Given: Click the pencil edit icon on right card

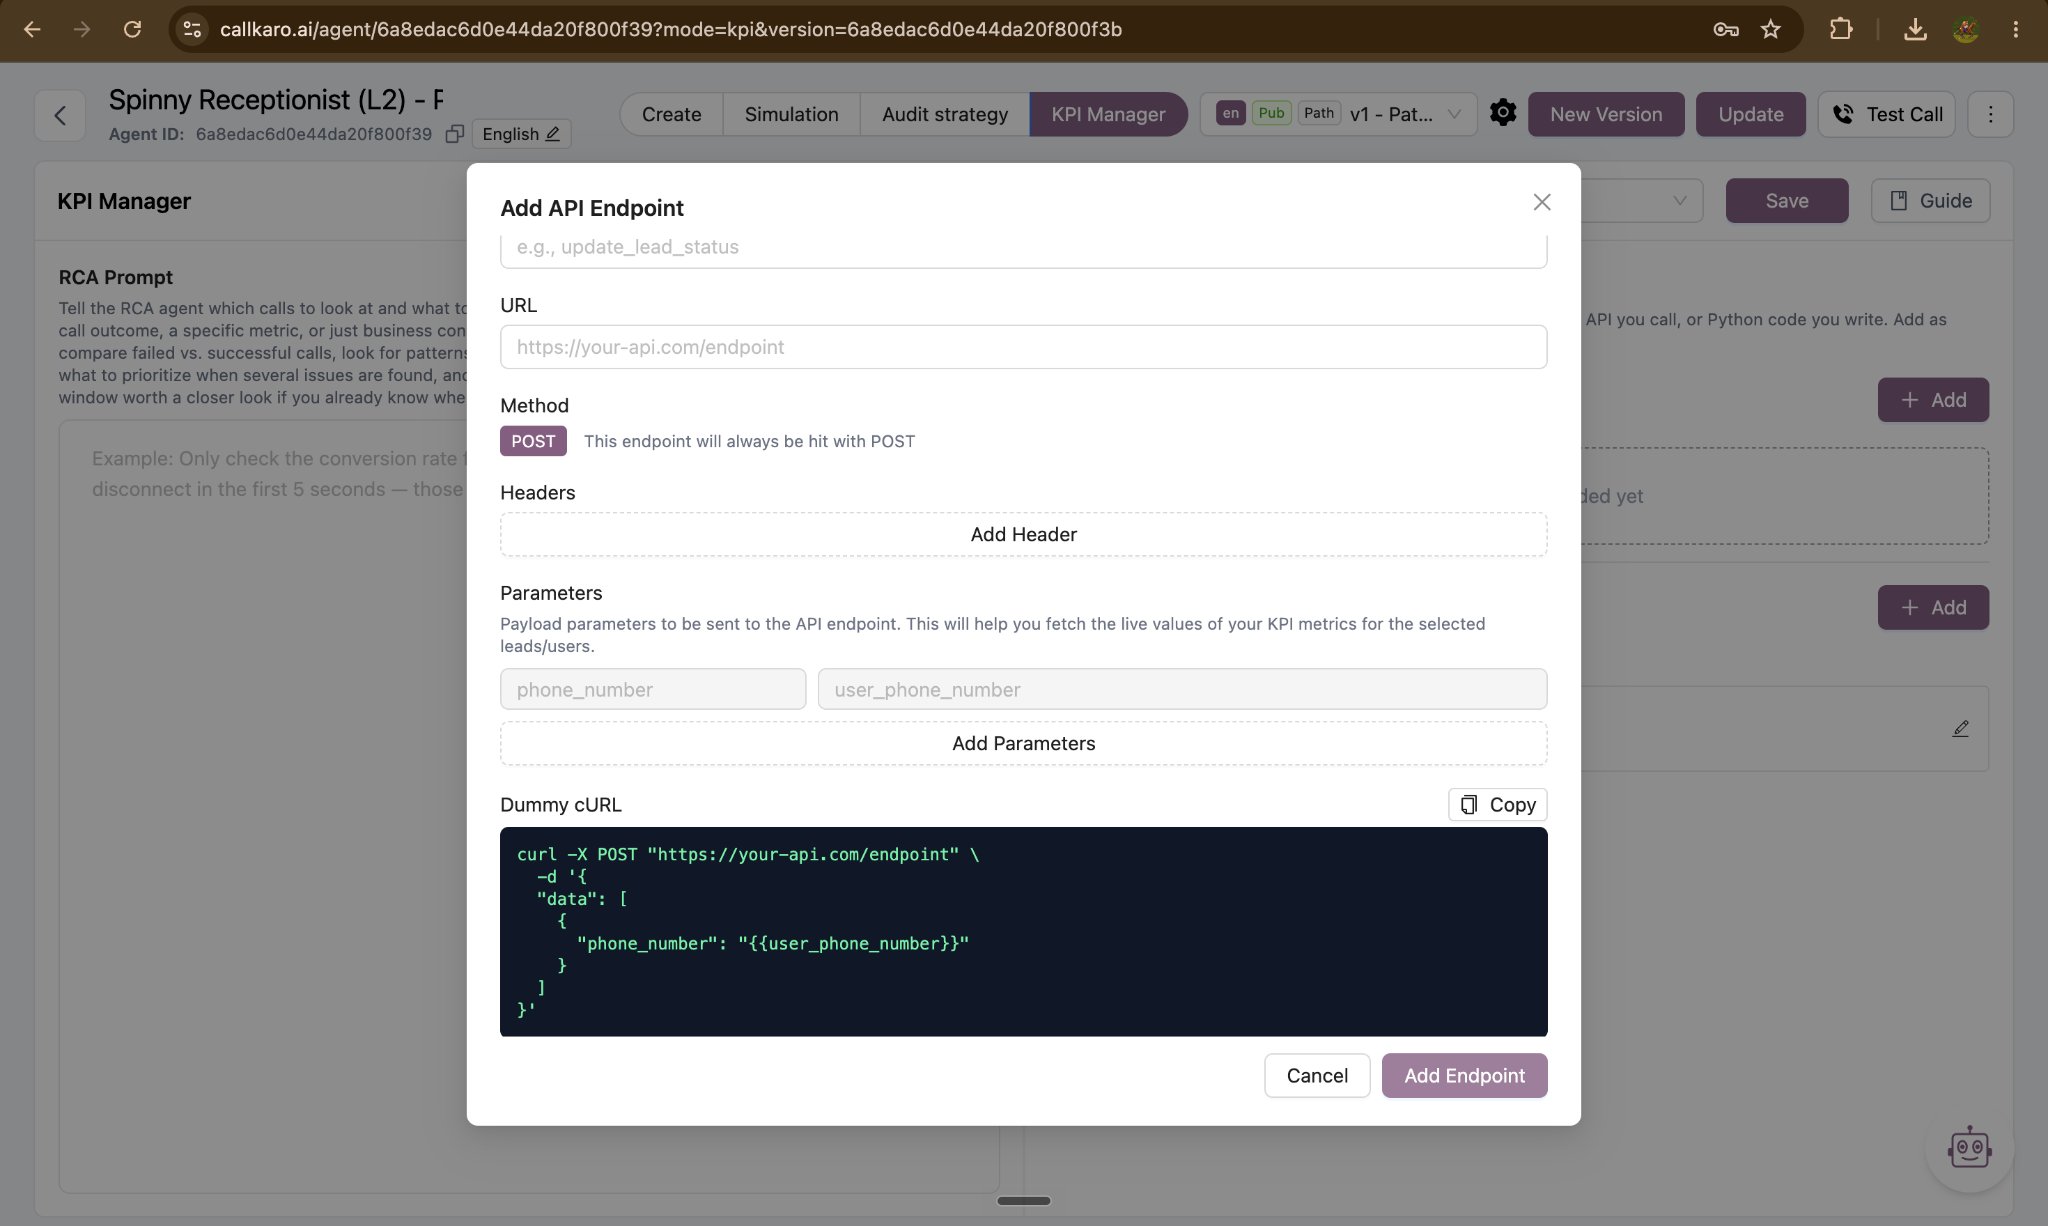Looking at the screenshot, I should pyautogui.click(x=1961, y=729).
